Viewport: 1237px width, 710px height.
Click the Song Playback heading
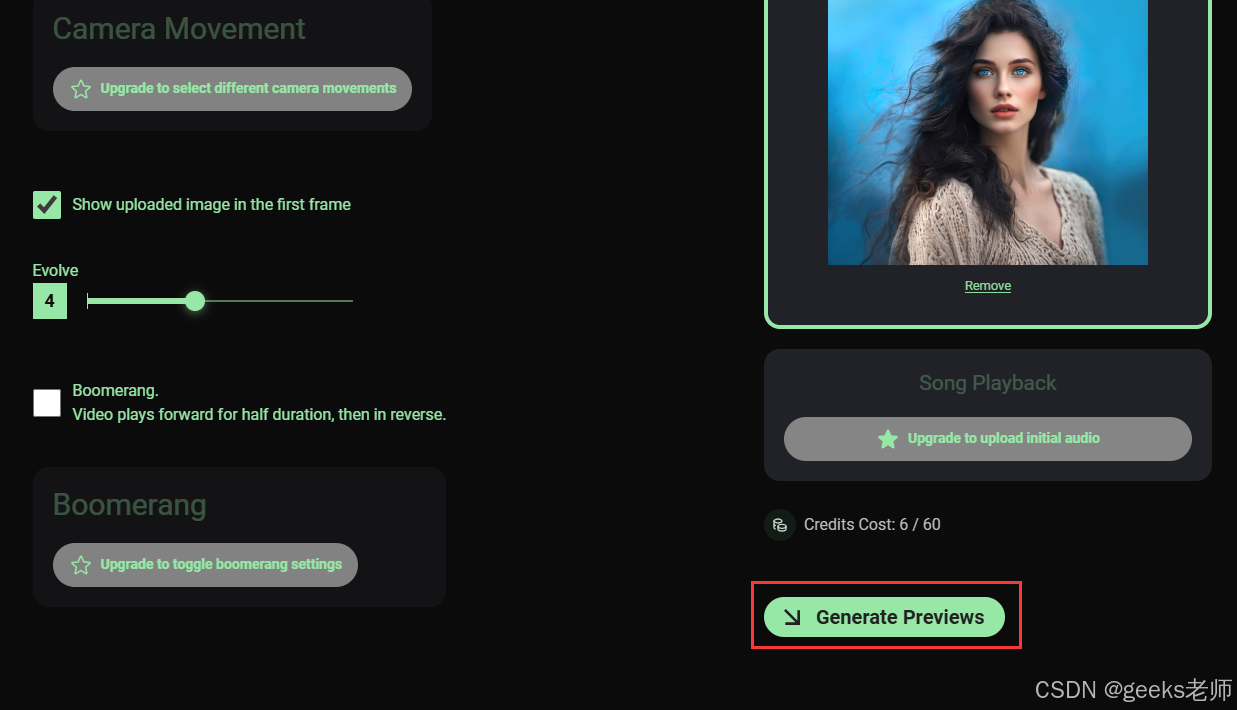click(x=988, y=383)
